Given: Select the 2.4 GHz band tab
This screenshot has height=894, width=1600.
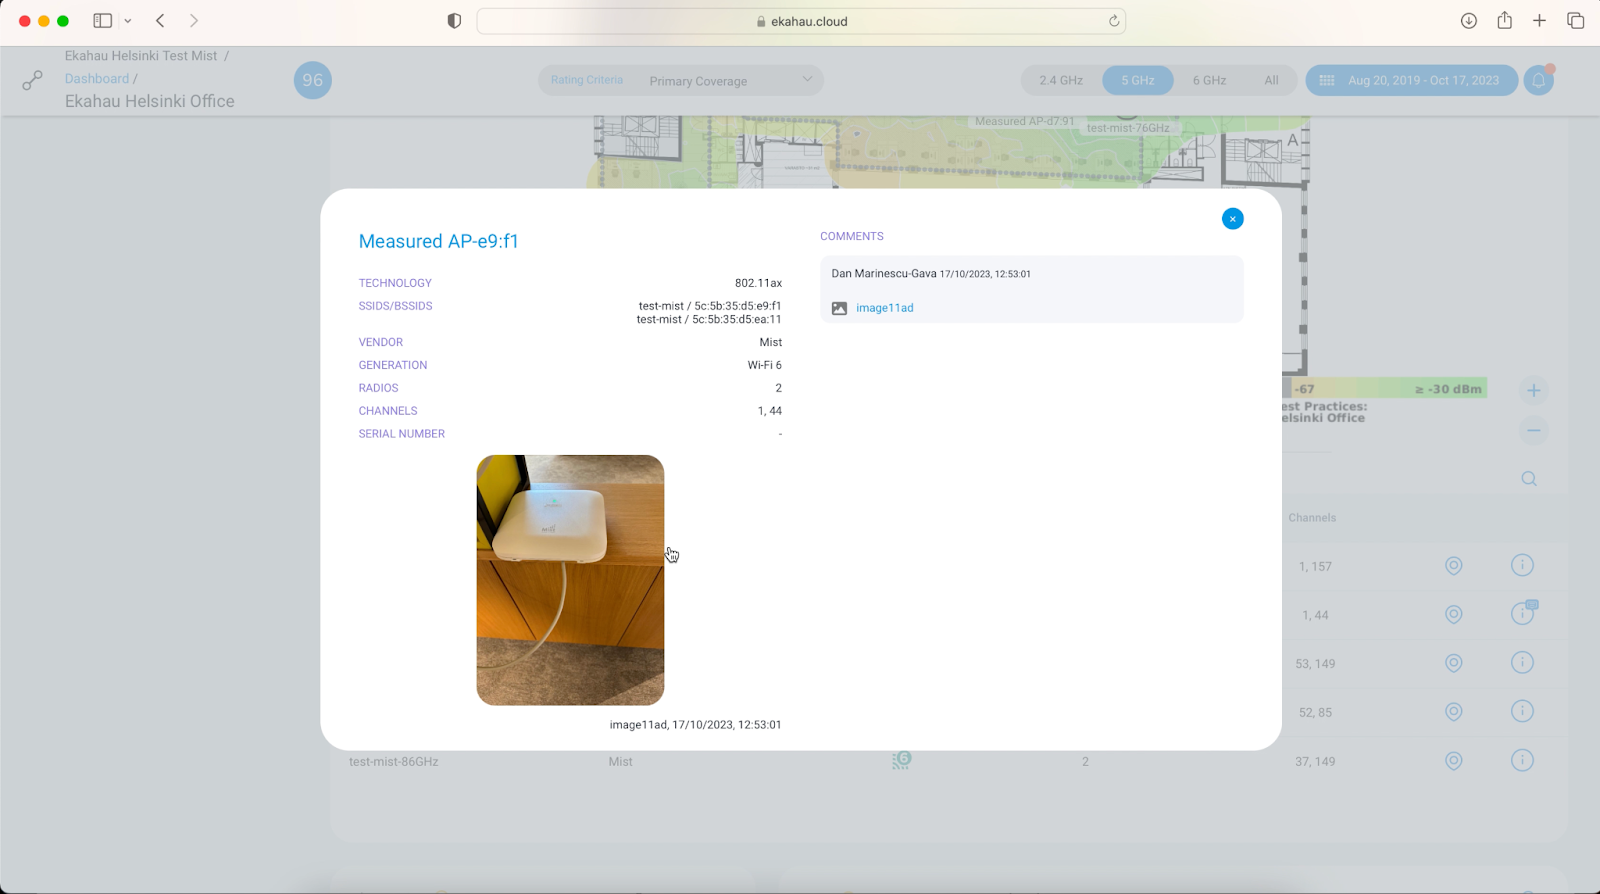Looking at the screenshot, I should [x=1060, y=80].
